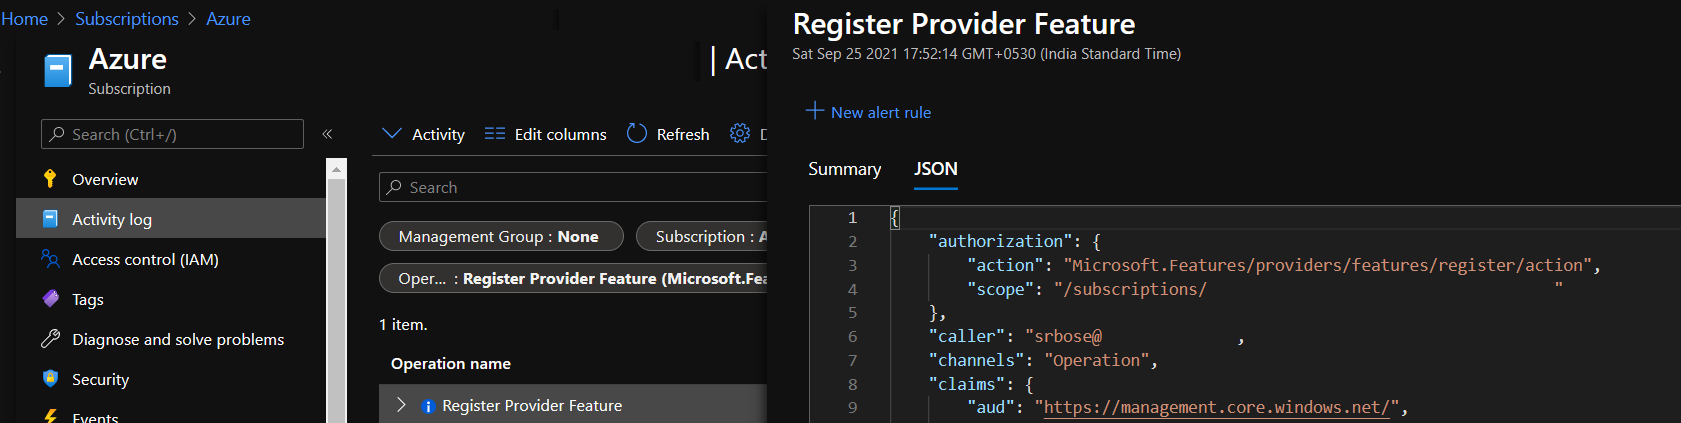Open the Subscription filter pill
Image resolution: width=1681 pixels, height=423 pixels.
tap(702, 237)
